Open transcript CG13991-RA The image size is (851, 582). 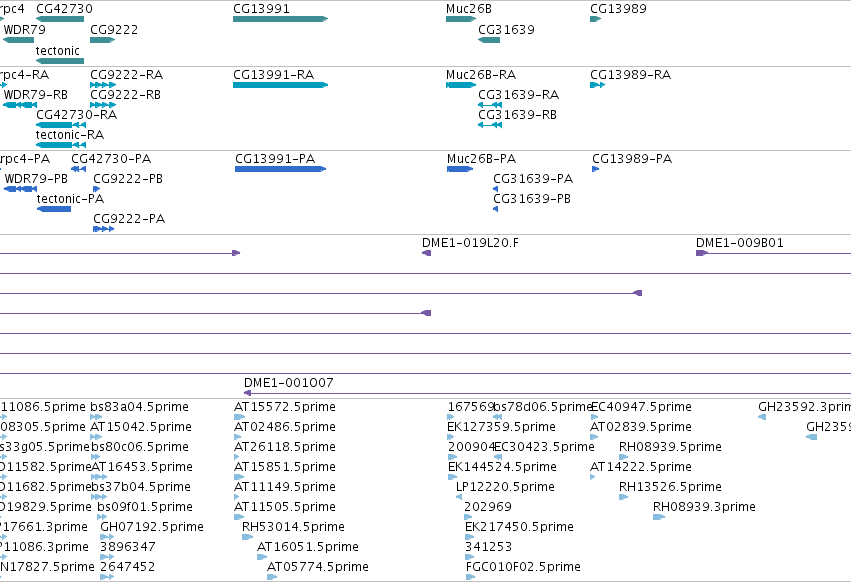coord(274,75)
